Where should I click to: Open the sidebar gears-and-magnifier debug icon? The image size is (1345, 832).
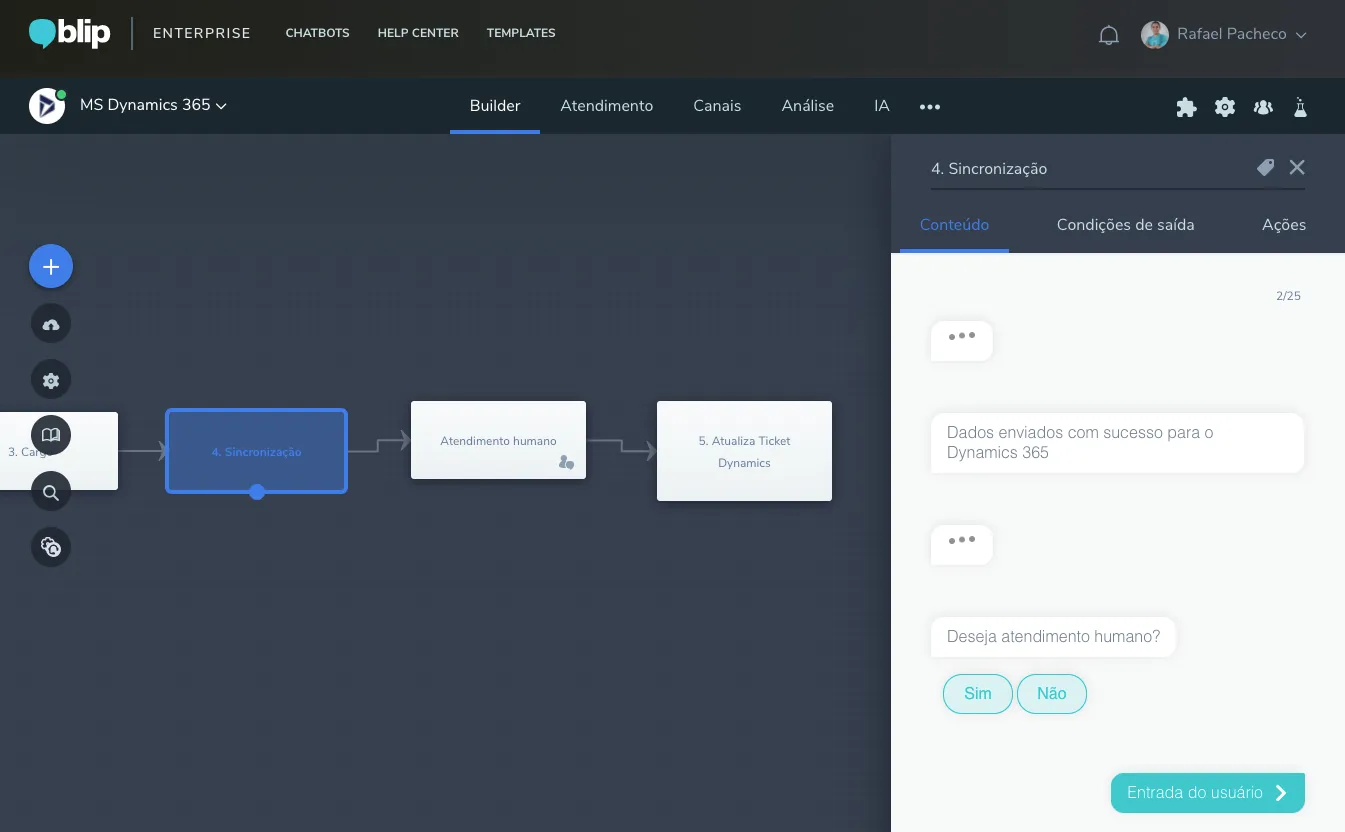(x=51, y=547)
